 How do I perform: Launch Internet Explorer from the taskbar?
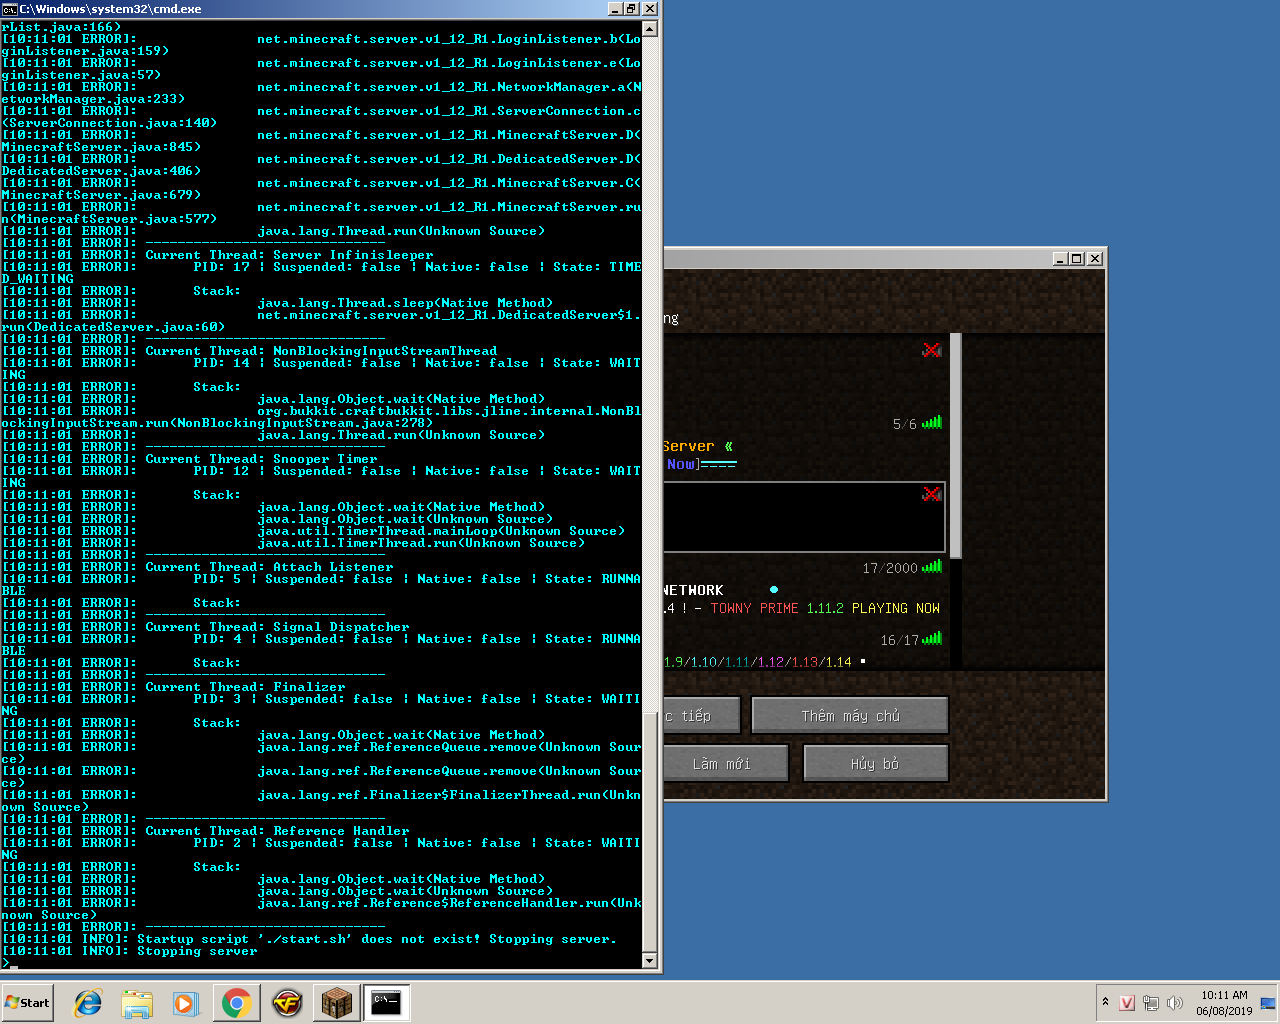coord(88,1003)
